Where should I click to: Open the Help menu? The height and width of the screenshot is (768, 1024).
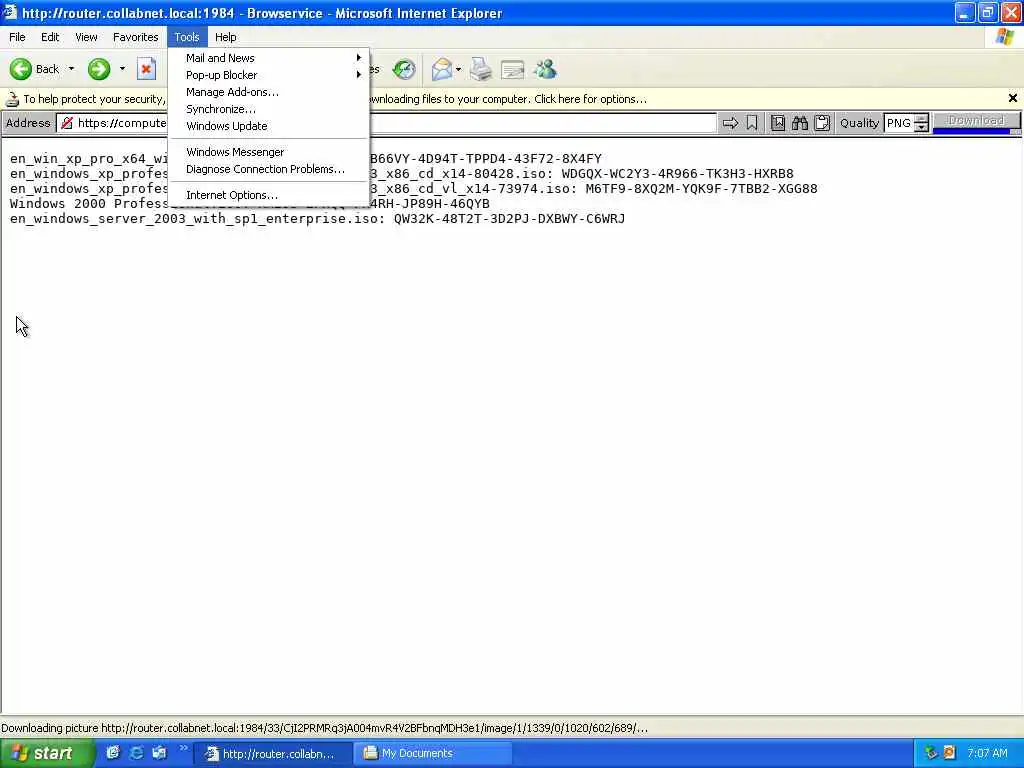(225, 37)
